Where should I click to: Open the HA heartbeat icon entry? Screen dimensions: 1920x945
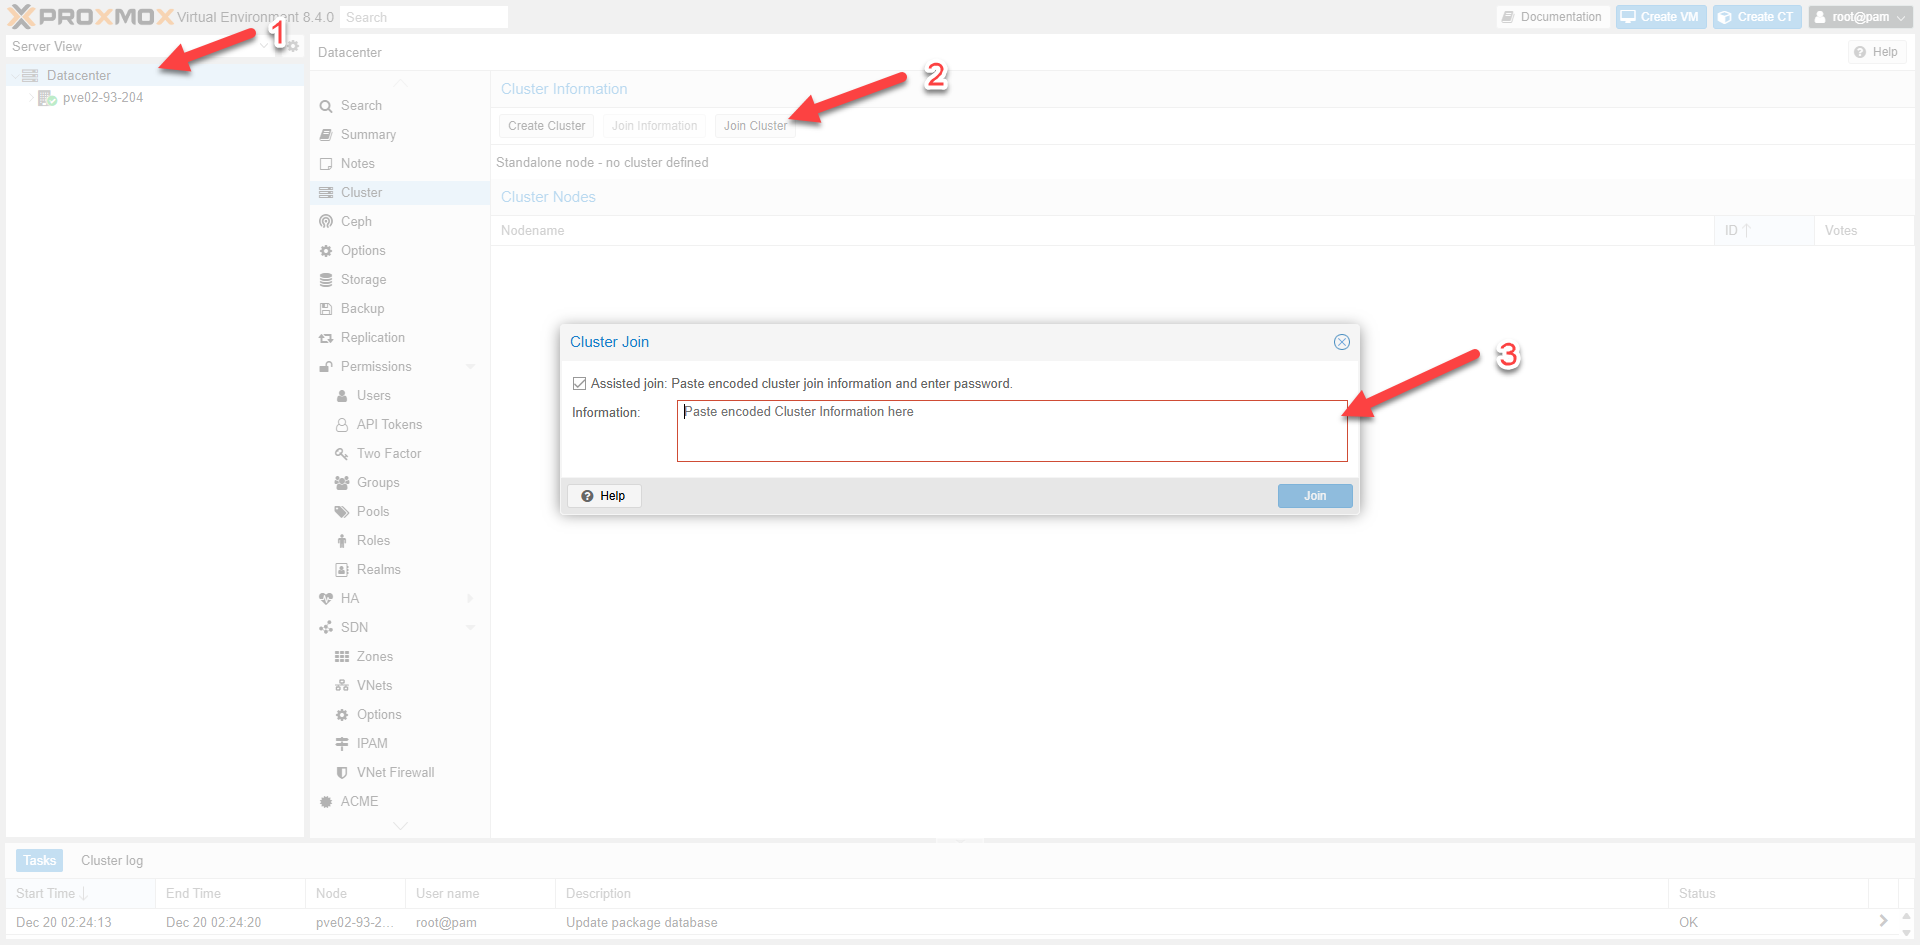326,599
